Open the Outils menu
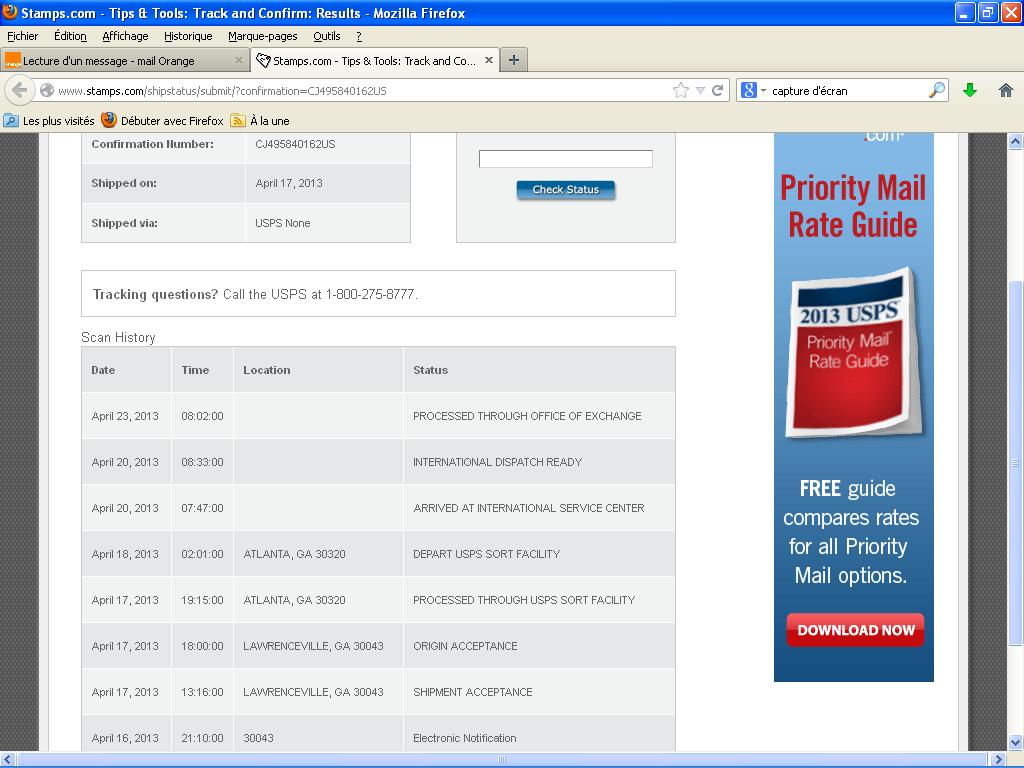This screenshot has height=768, width=1024. (x=327, y=36)
